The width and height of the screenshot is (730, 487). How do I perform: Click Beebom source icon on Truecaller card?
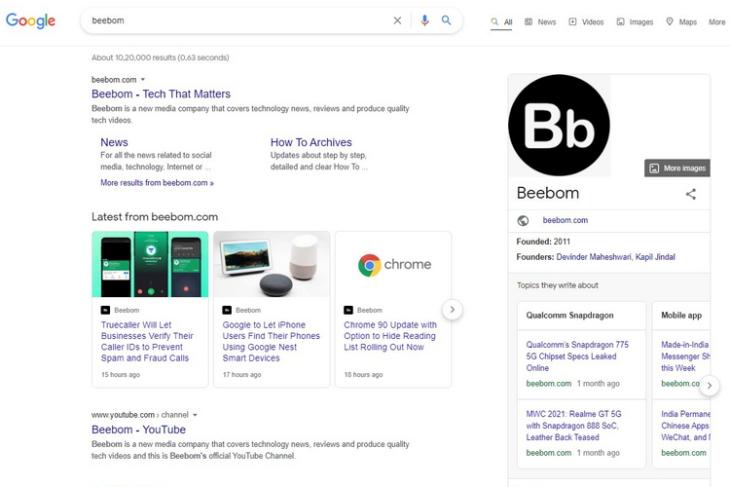coord(105,310)
